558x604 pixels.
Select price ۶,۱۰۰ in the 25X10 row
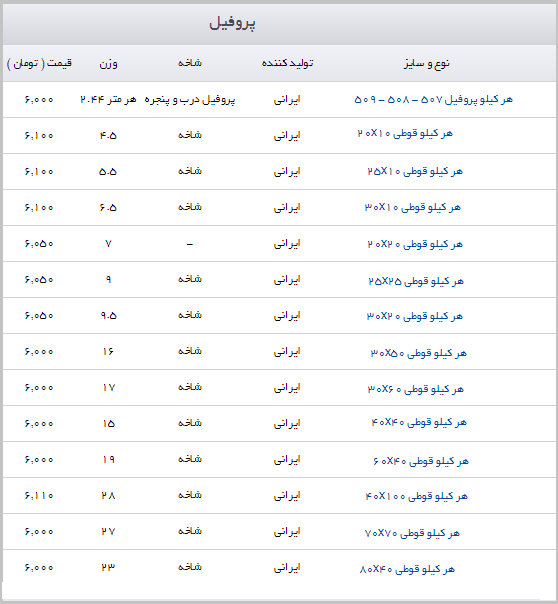click(x=39, y=172)
